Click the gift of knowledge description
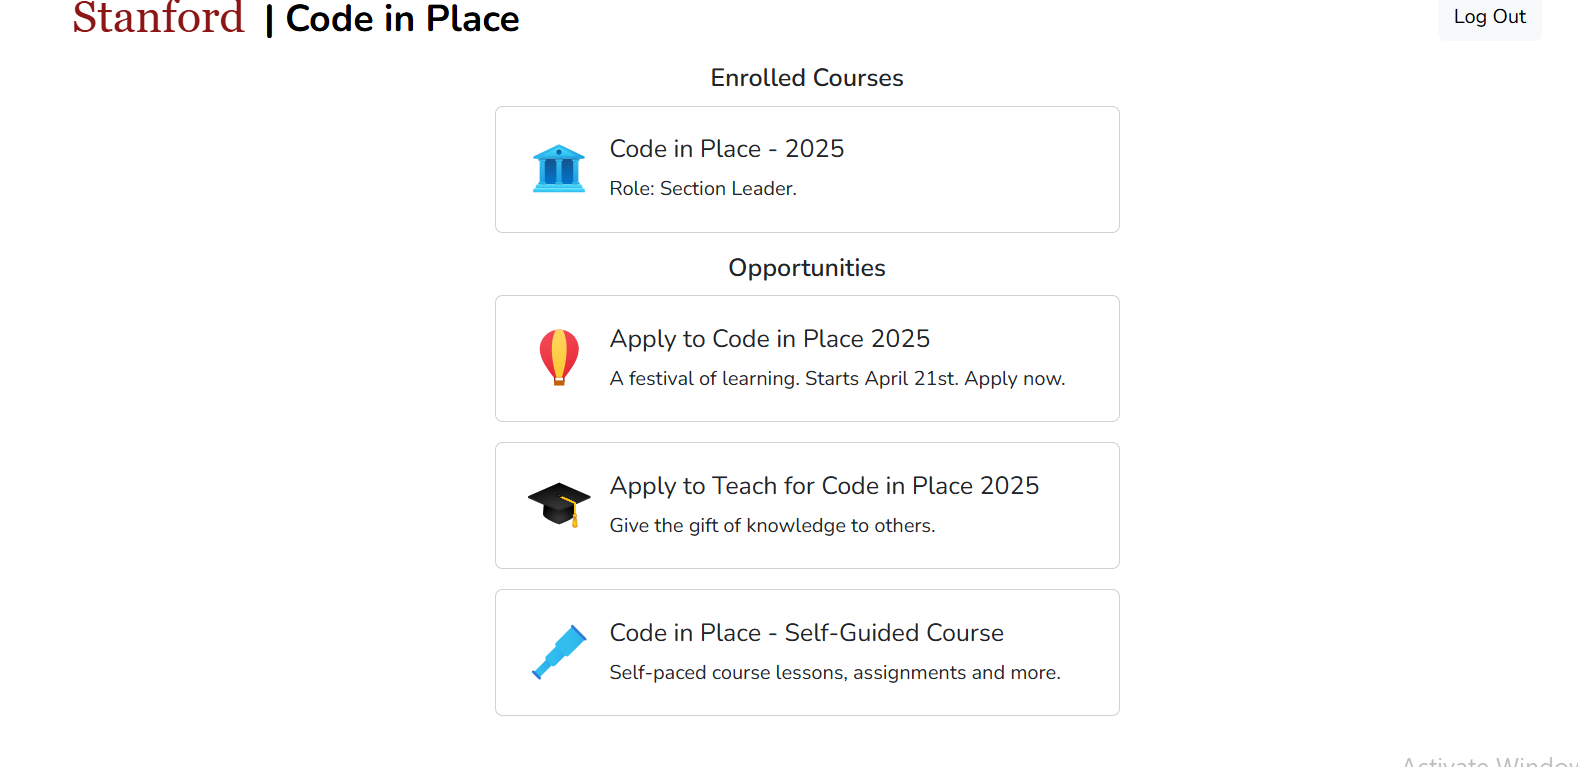Screen dimensions: 1578x767 point(772,525)
